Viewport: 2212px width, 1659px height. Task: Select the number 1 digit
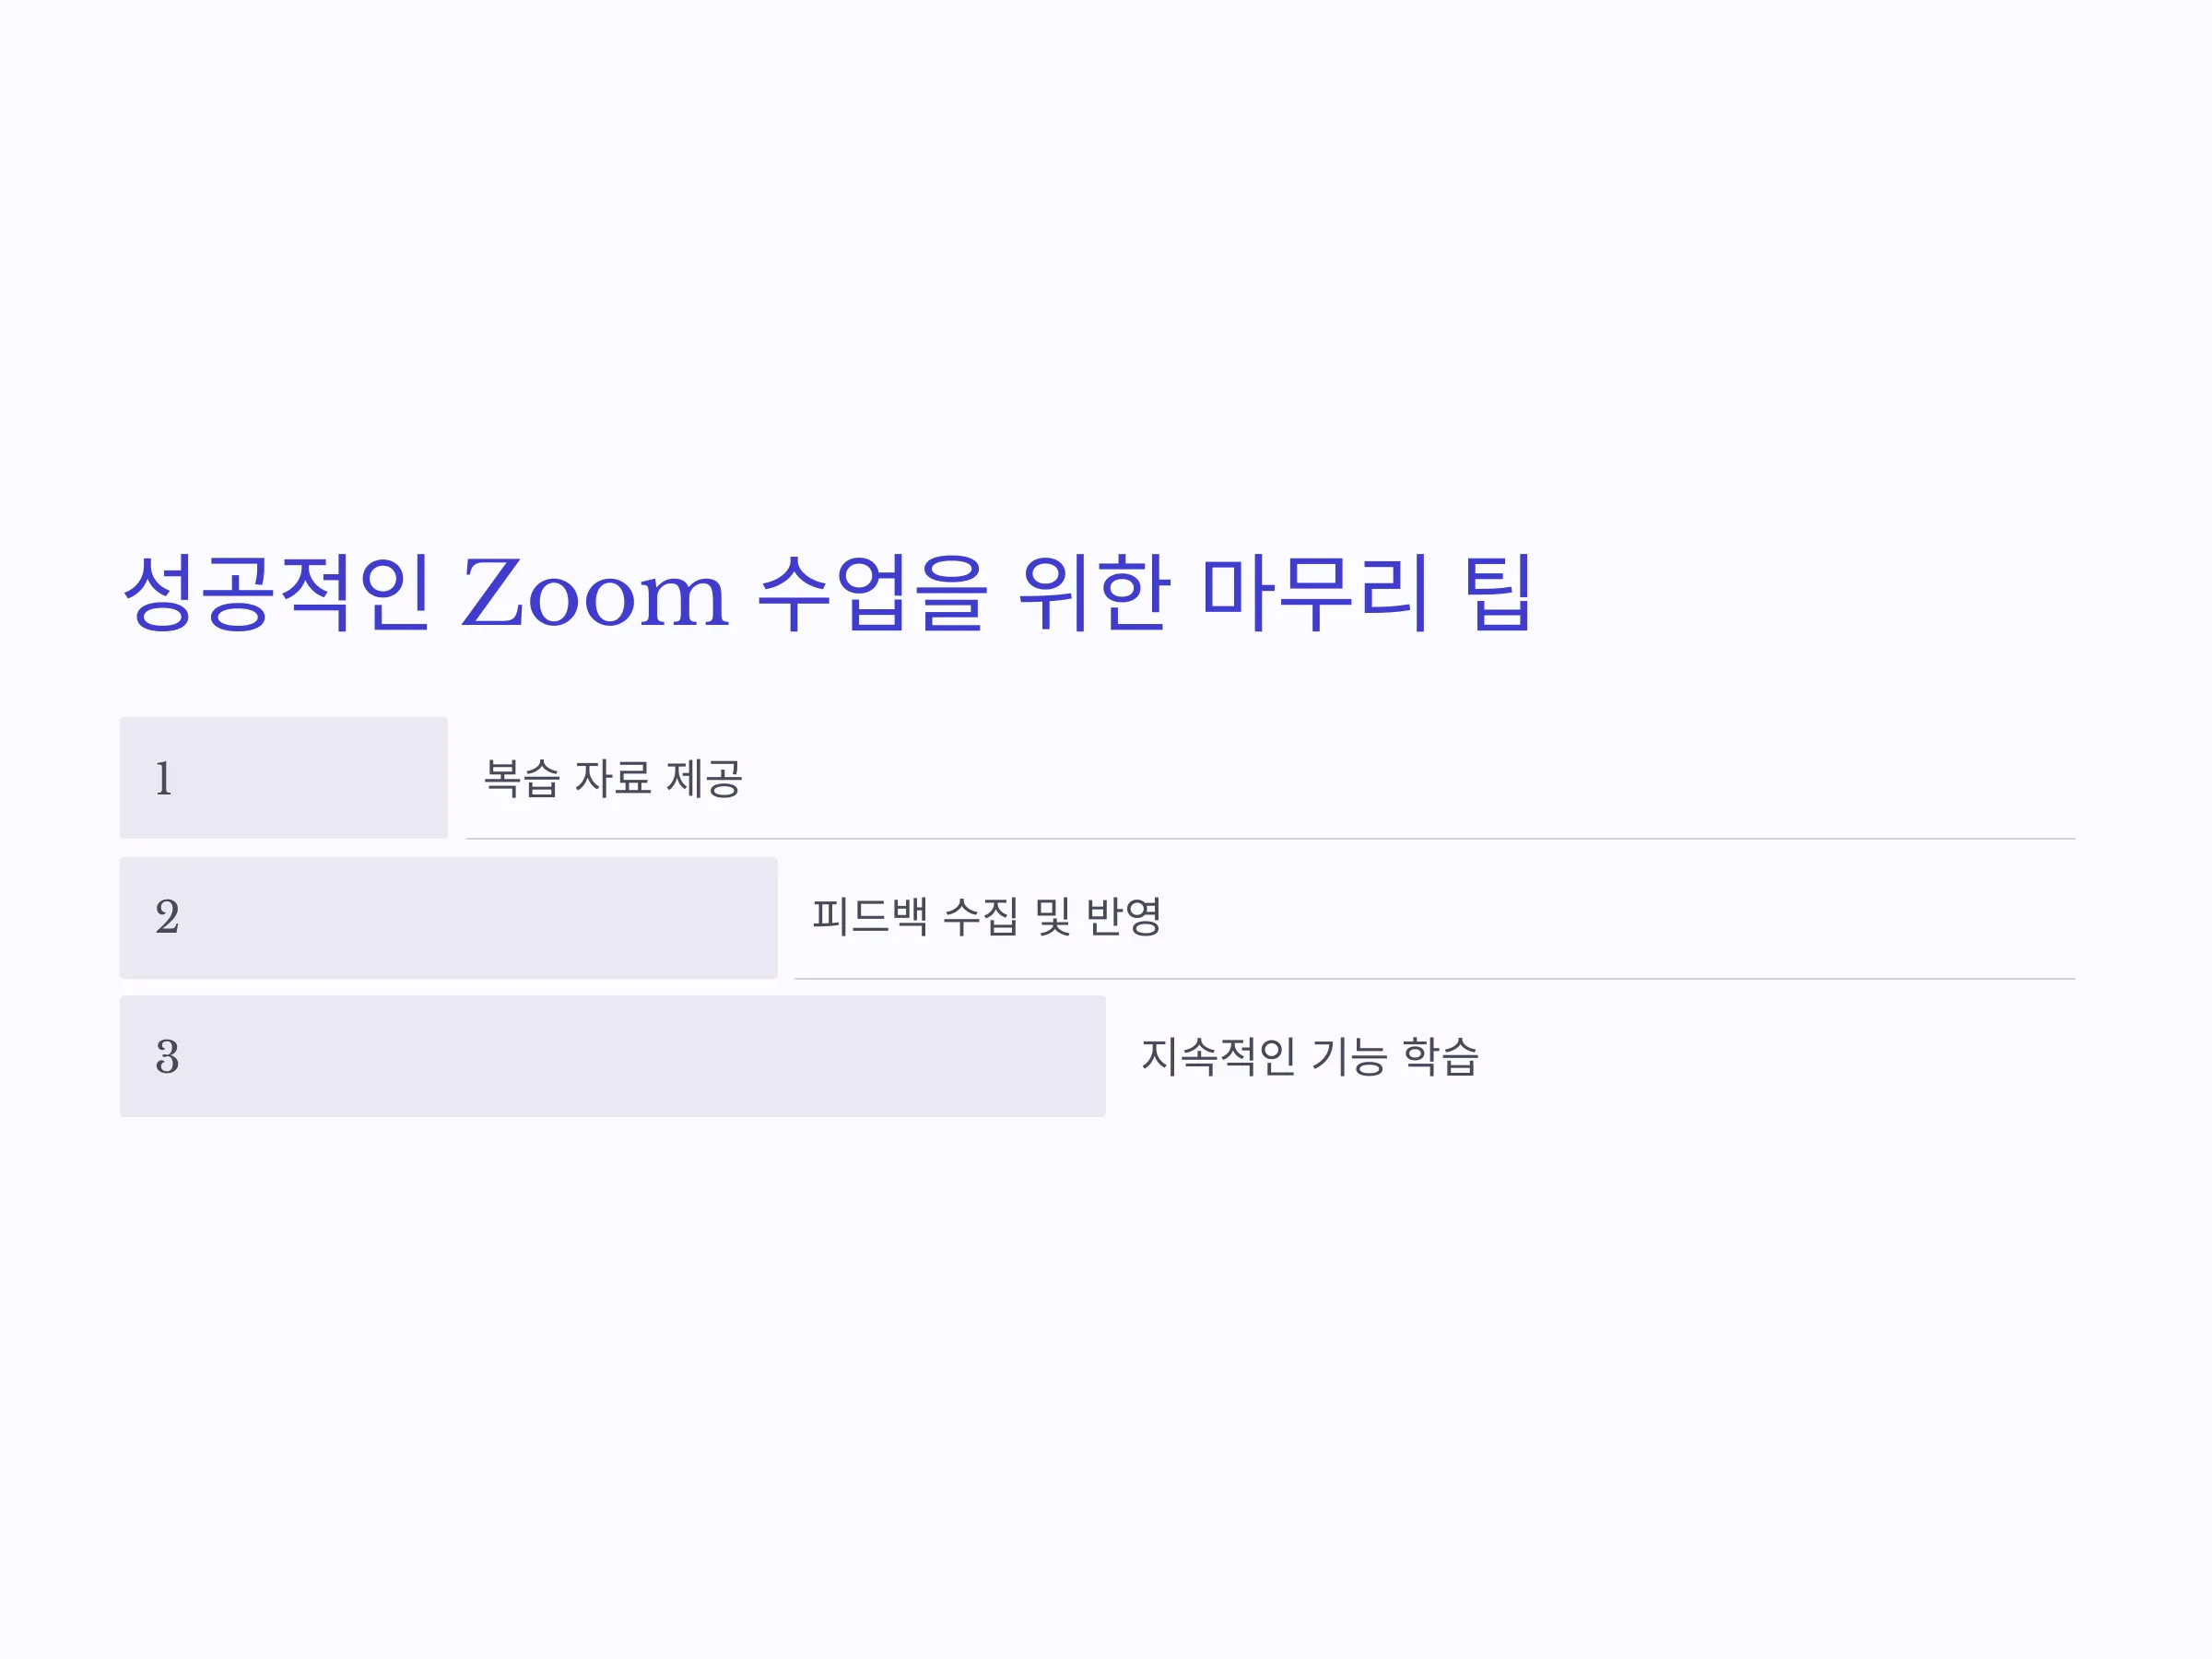pos(164,778)
